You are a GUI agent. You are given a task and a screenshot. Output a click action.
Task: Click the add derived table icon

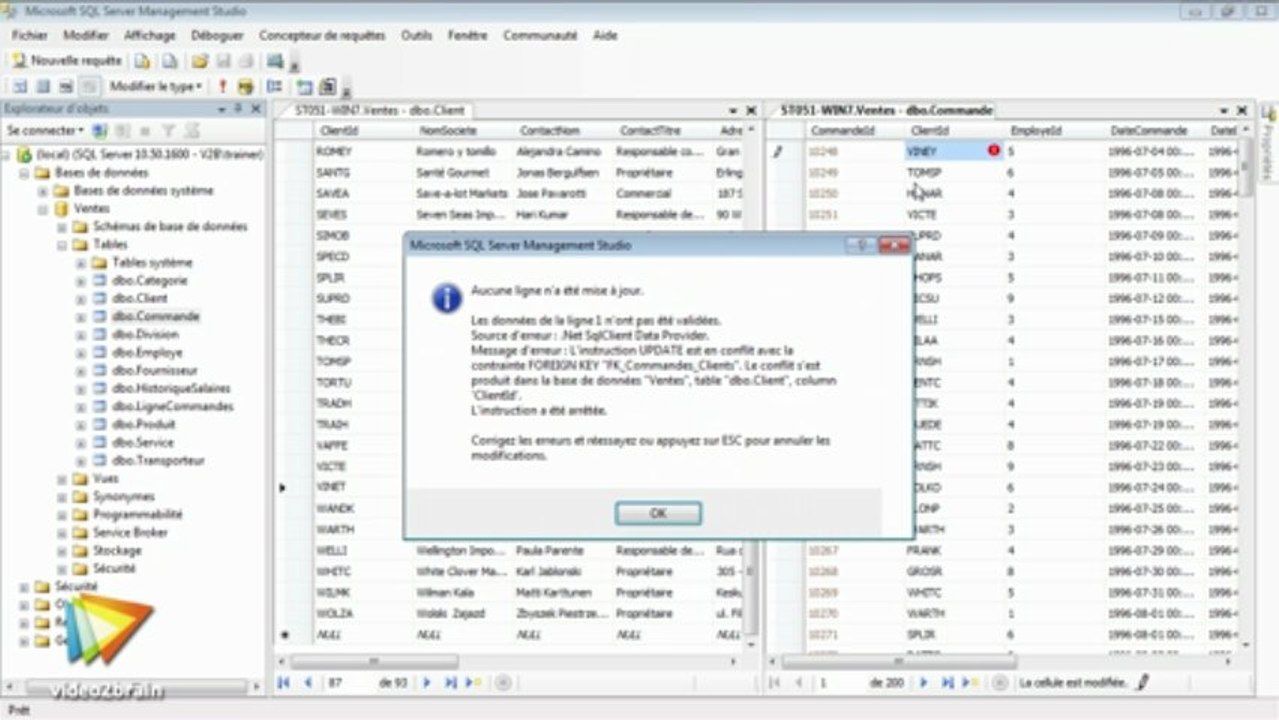pos(327,87)
